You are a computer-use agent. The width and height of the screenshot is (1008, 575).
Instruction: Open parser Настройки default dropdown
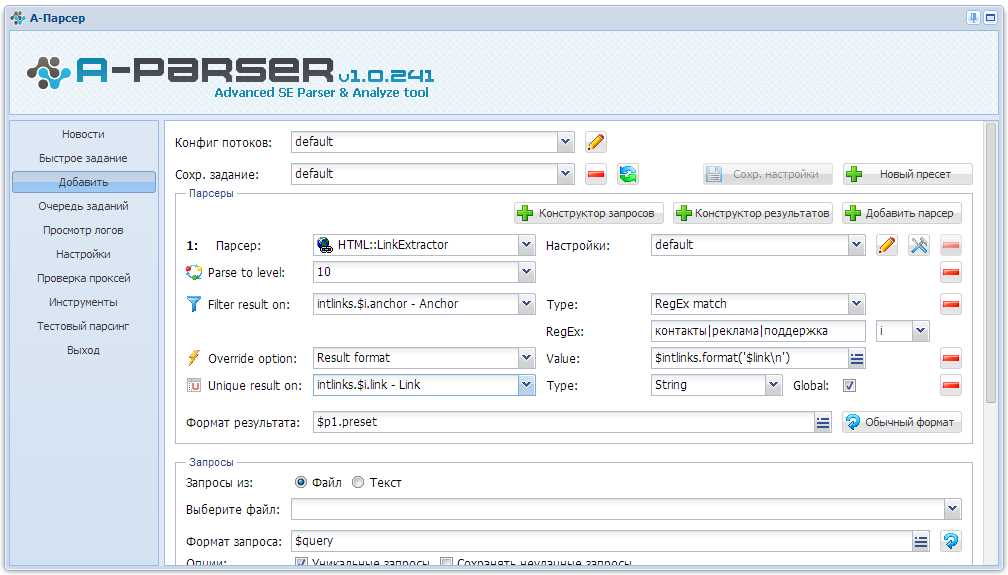pyautogui.click(x=856, y=245)
